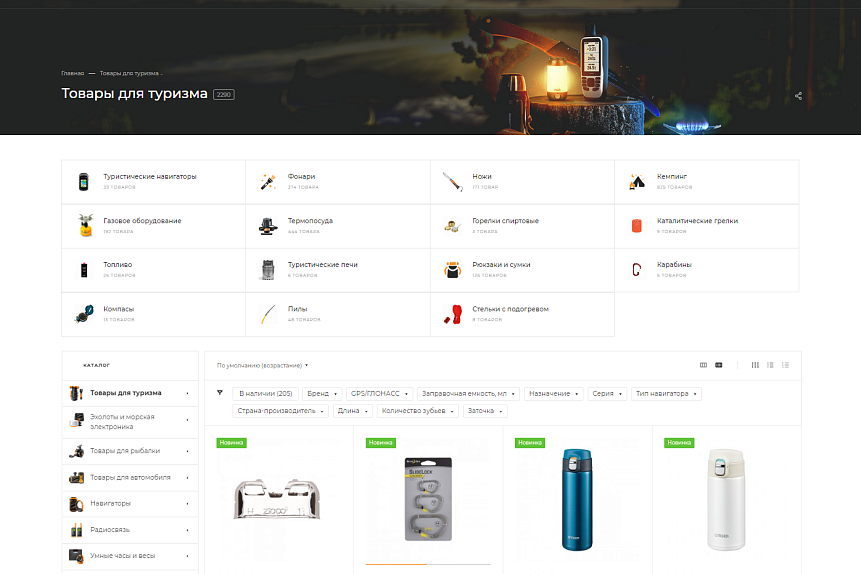Expand the sort order По умолчанию dropdown
The width and height of the screenshot is (861, 574).
[x=262, y=365]
